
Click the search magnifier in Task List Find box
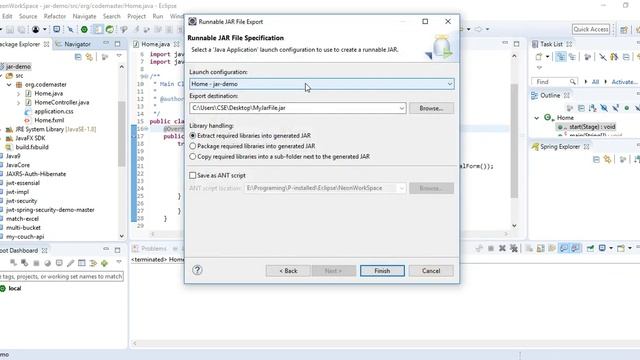pos(573,82)
